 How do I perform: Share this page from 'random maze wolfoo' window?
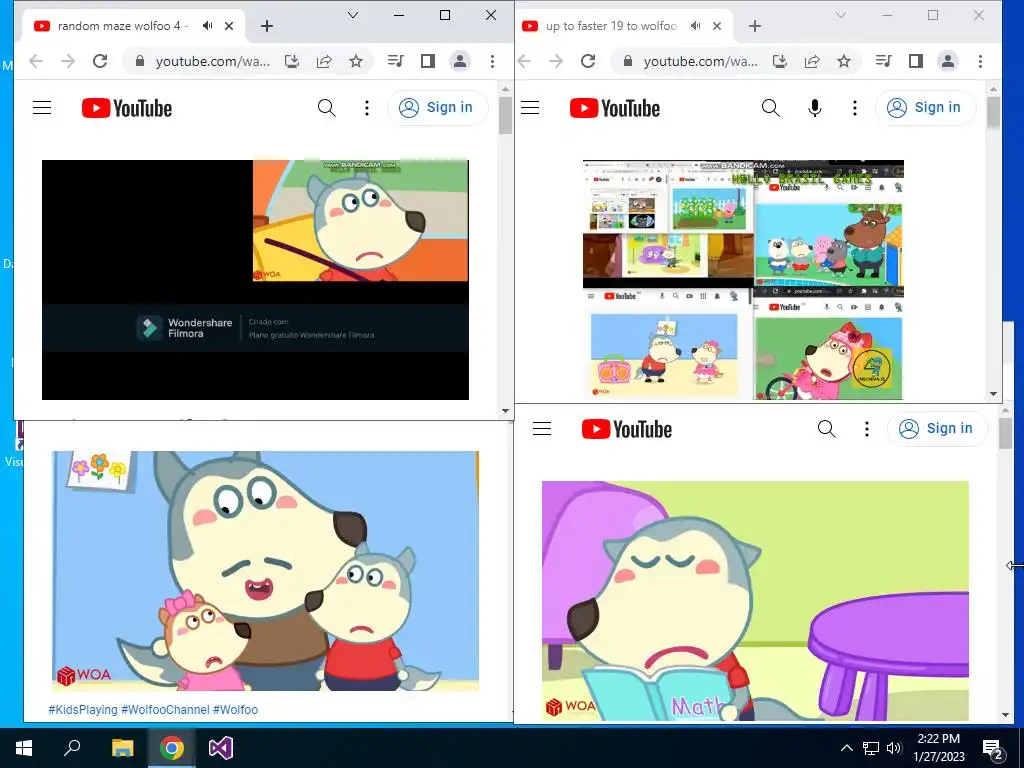click(324, 61)
